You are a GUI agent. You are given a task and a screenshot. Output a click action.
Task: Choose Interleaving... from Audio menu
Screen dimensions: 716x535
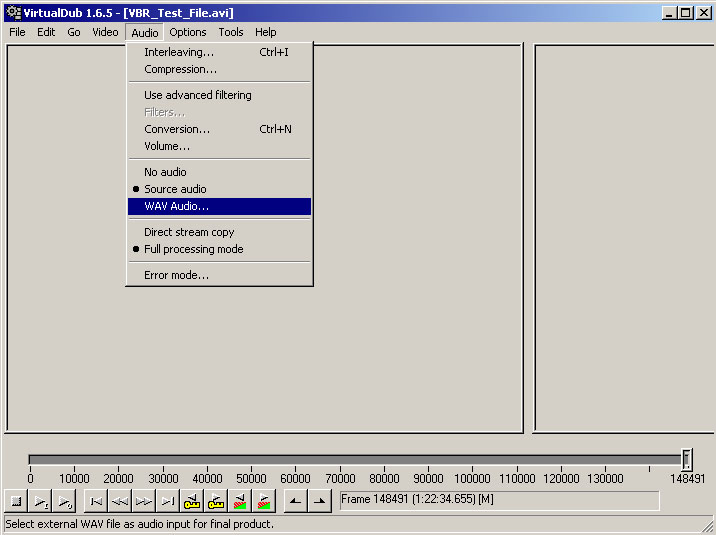click(x=219, y=52)
